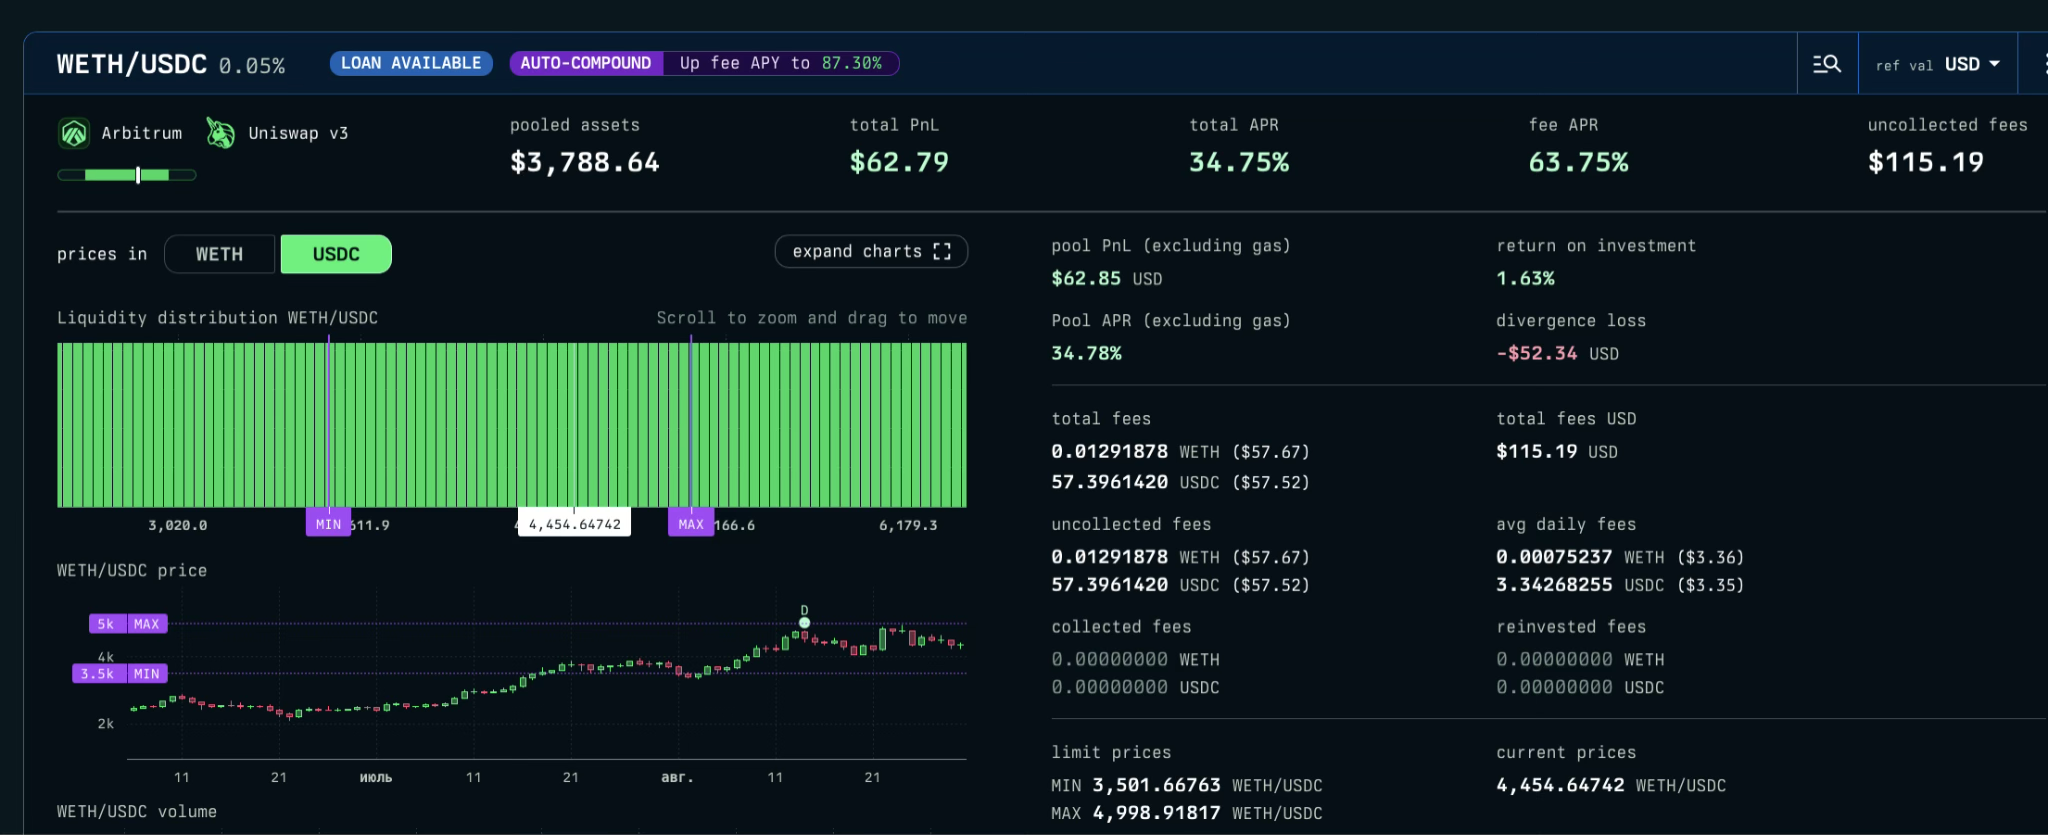Click the position range bar under Arbitrum
This screenshot has height=835, width=2048.
pos(127,175)
